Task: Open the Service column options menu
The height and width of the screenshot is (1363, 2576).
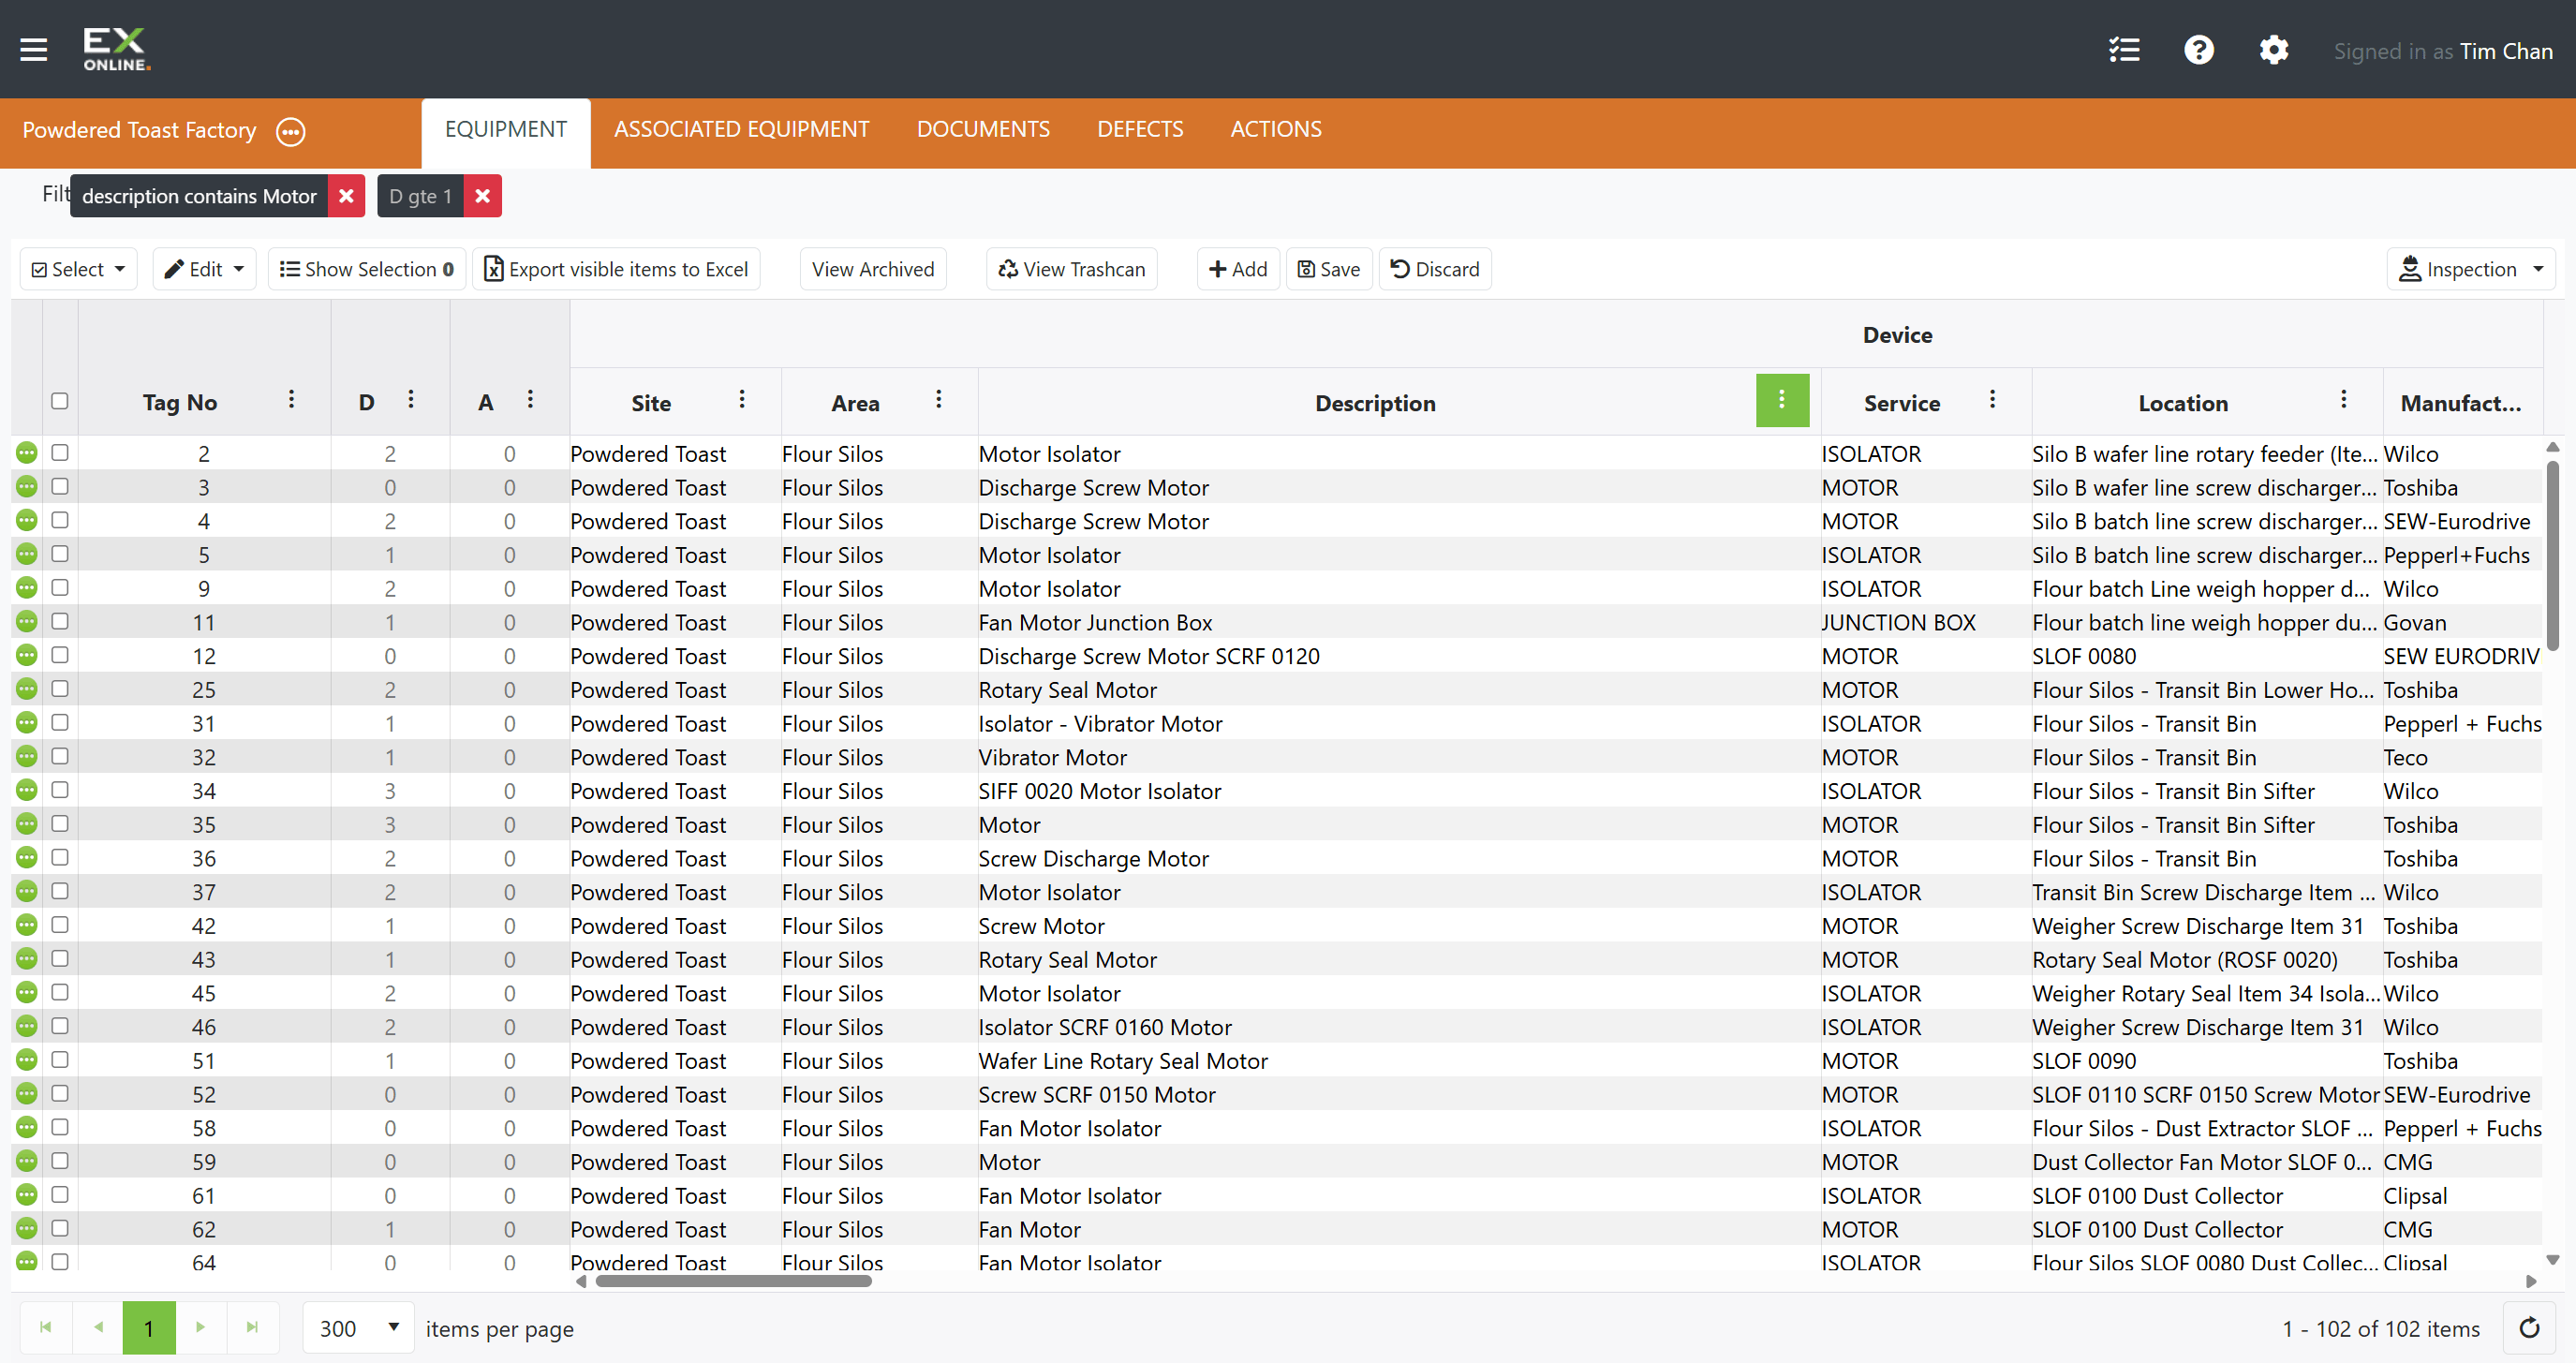Action: [x=1992, y=400]
